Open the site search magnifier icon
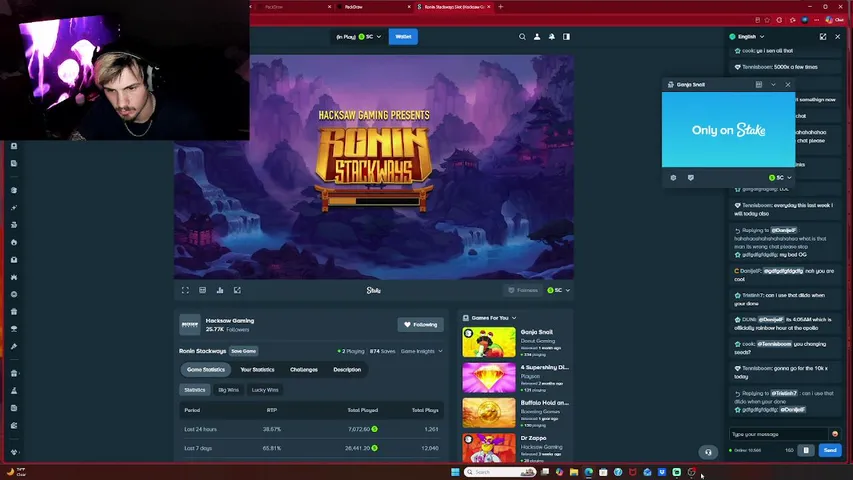853x480 pixels. click(522, 36)
